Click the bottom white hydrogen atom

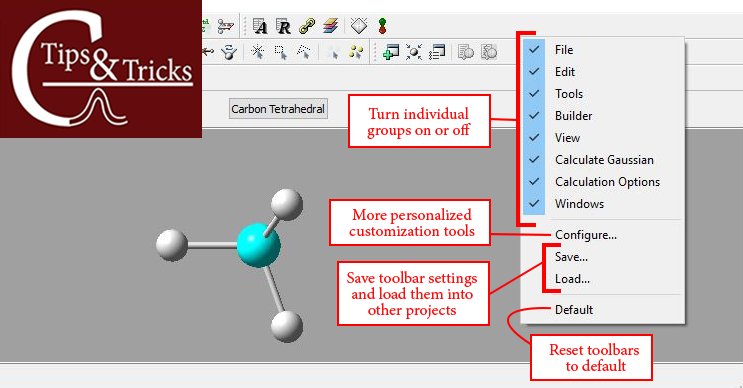click(287, 326)
